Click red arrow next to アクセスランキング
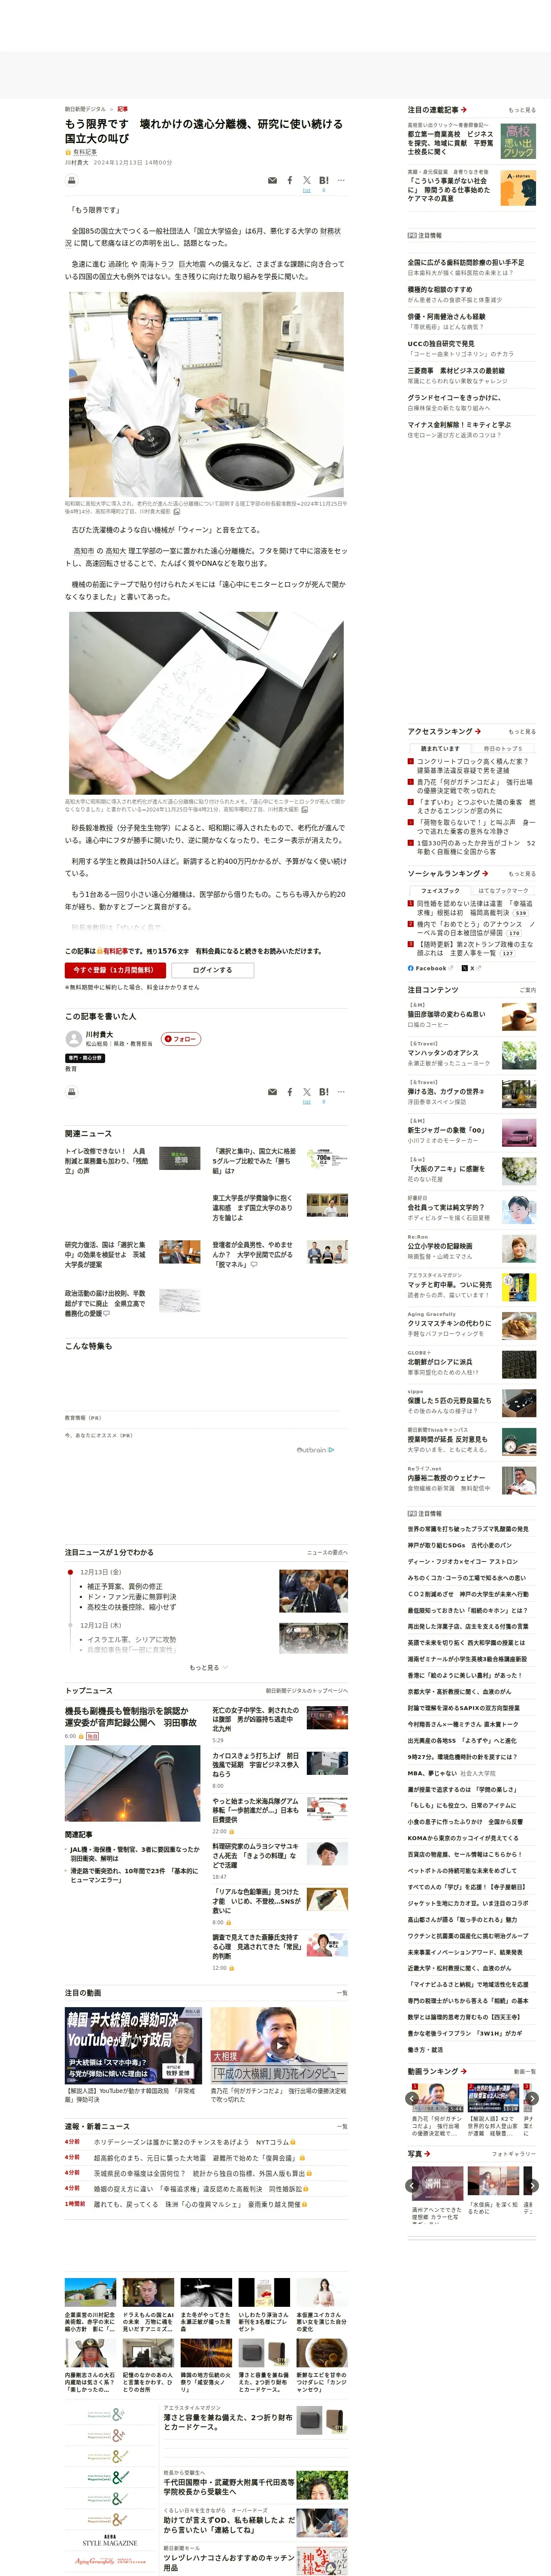551x2576 pixels. click(x=478, y=731)
